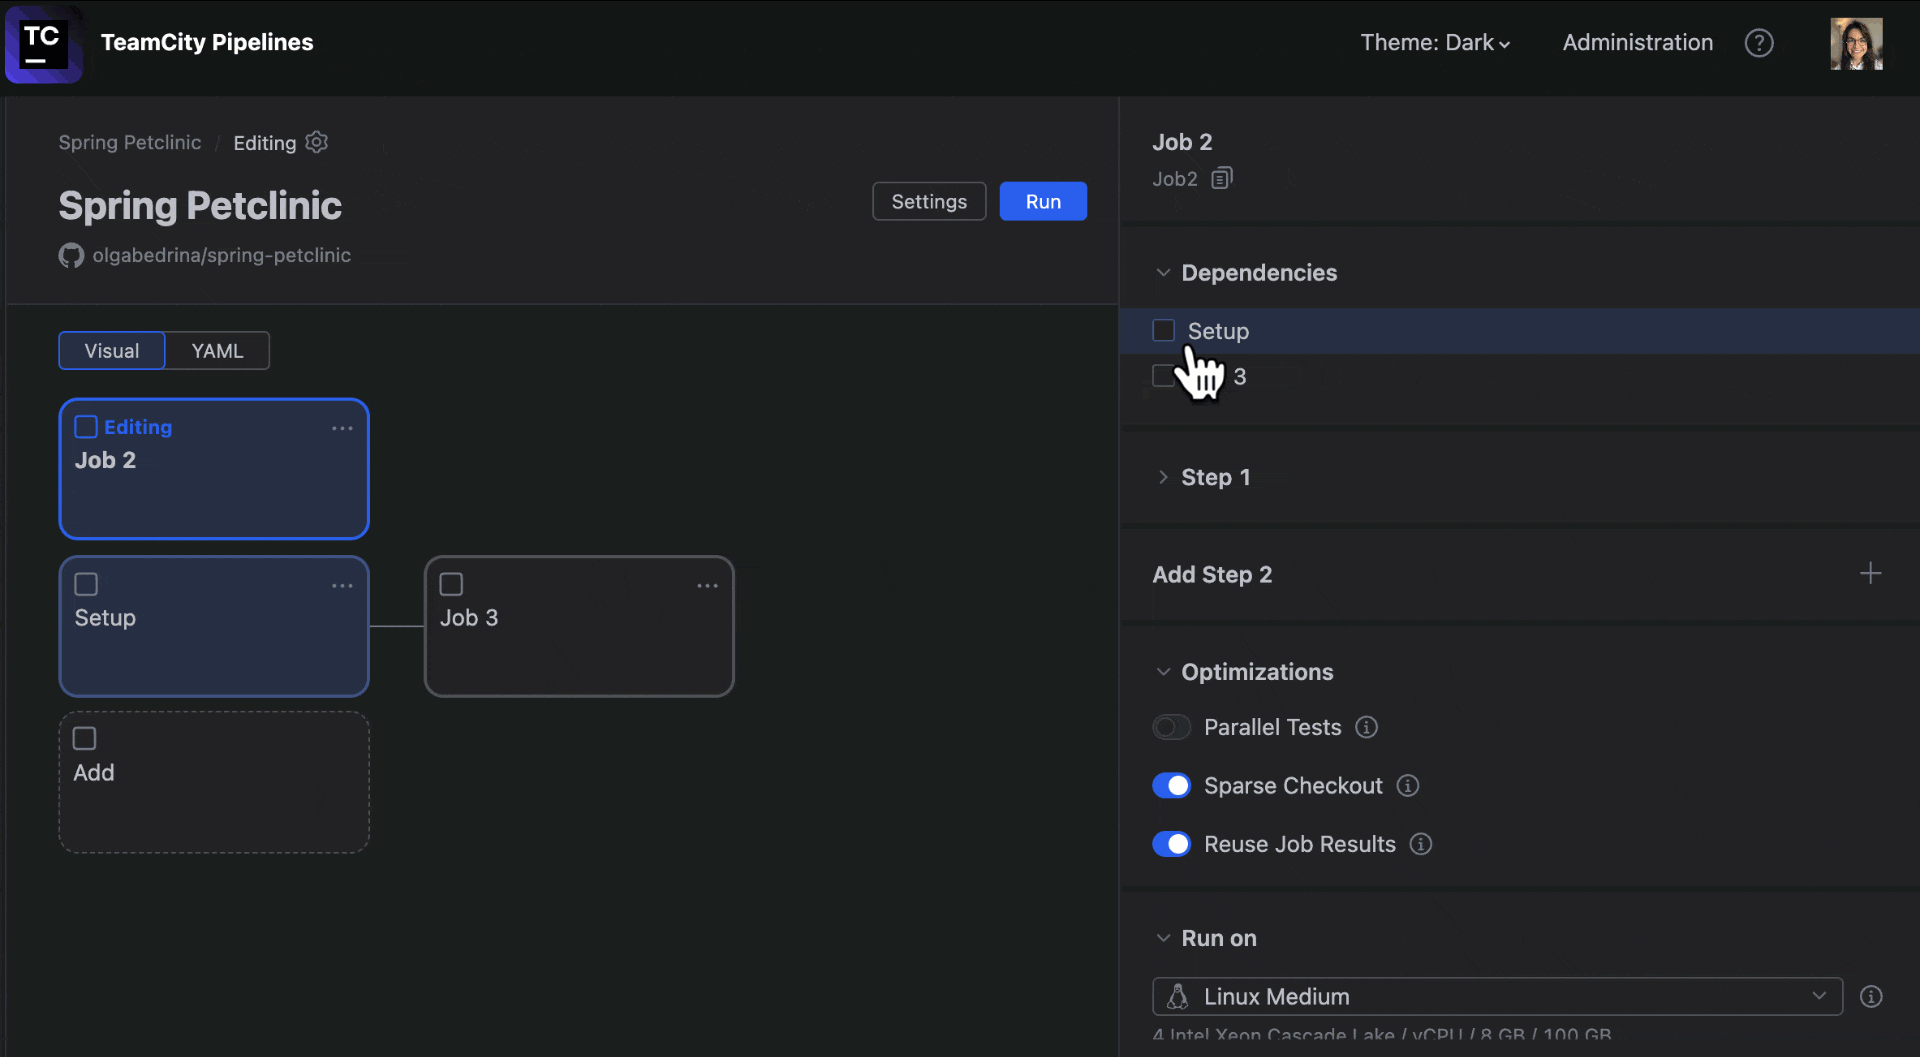Click the Job2 ID text

pos(1175,179)
